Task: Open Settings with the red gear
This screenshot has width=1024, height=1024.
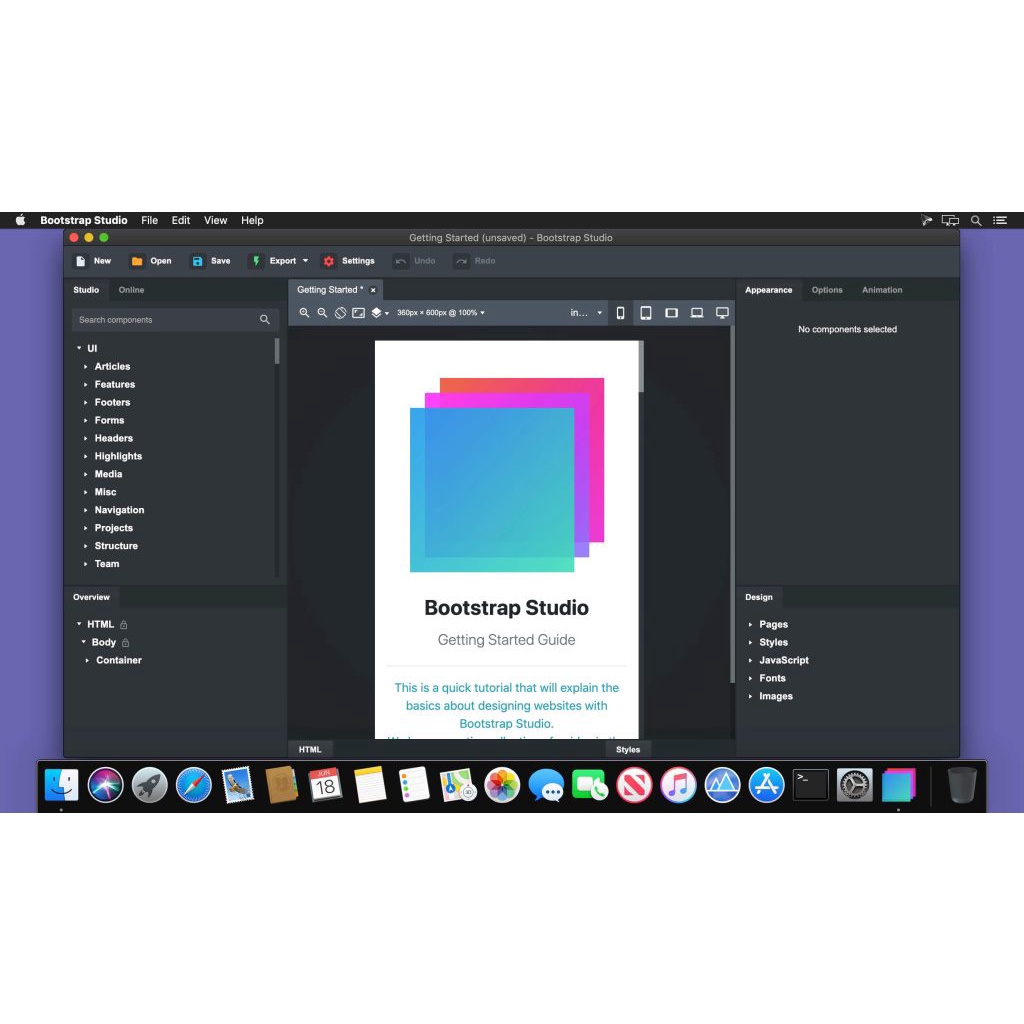Action: click(349, 261)
